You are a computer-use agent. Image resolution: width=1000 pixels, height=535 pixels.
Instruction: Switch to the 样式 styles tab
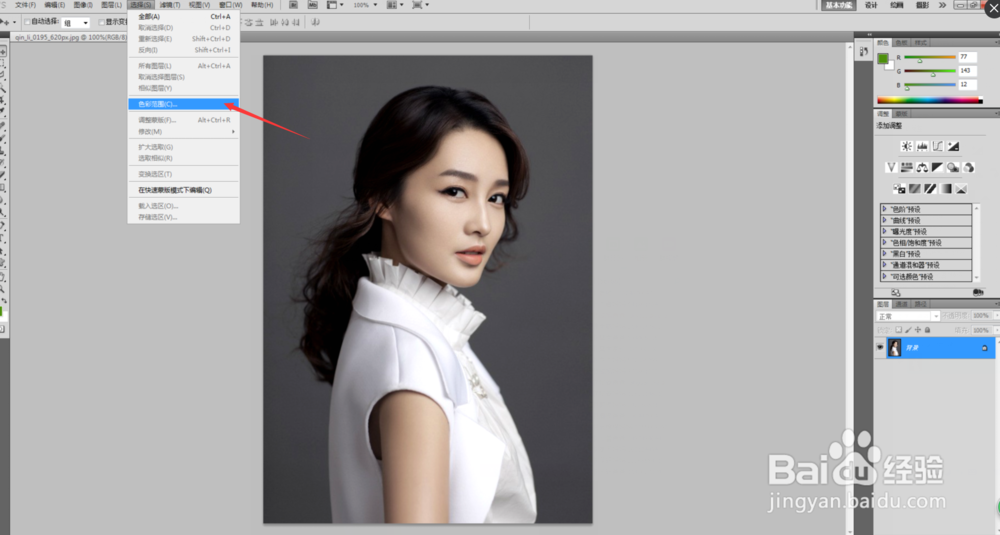click(x=921, y=43)
